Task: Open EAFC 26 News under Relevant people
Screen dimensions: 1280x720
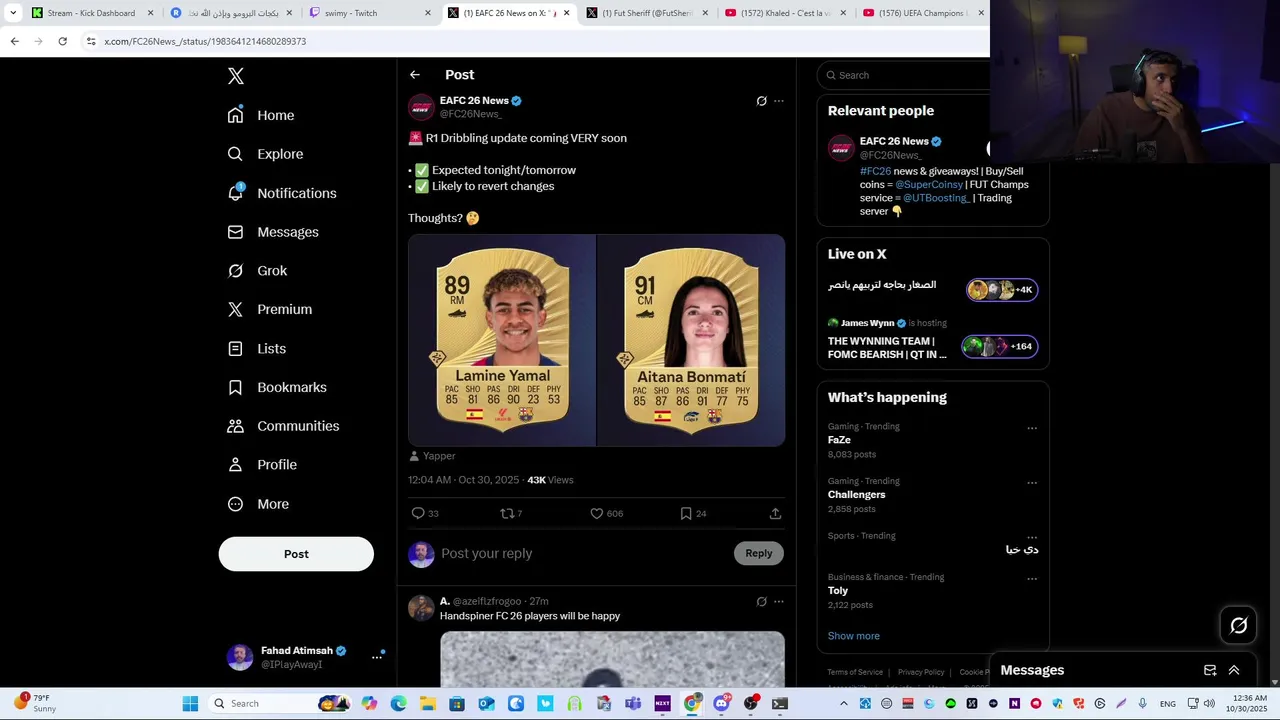Action: point(894,141)
